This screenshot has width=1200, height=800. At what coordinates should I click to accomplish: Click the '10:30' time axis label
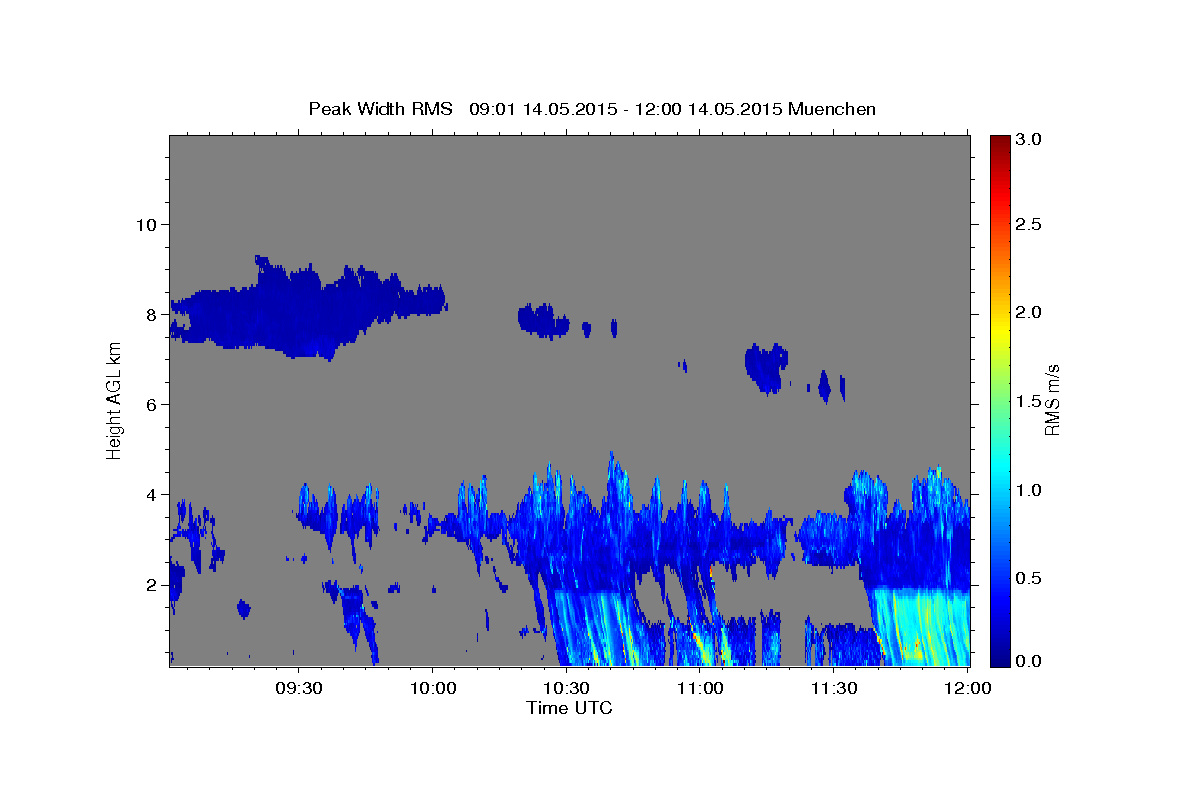[x=566, y=689]
